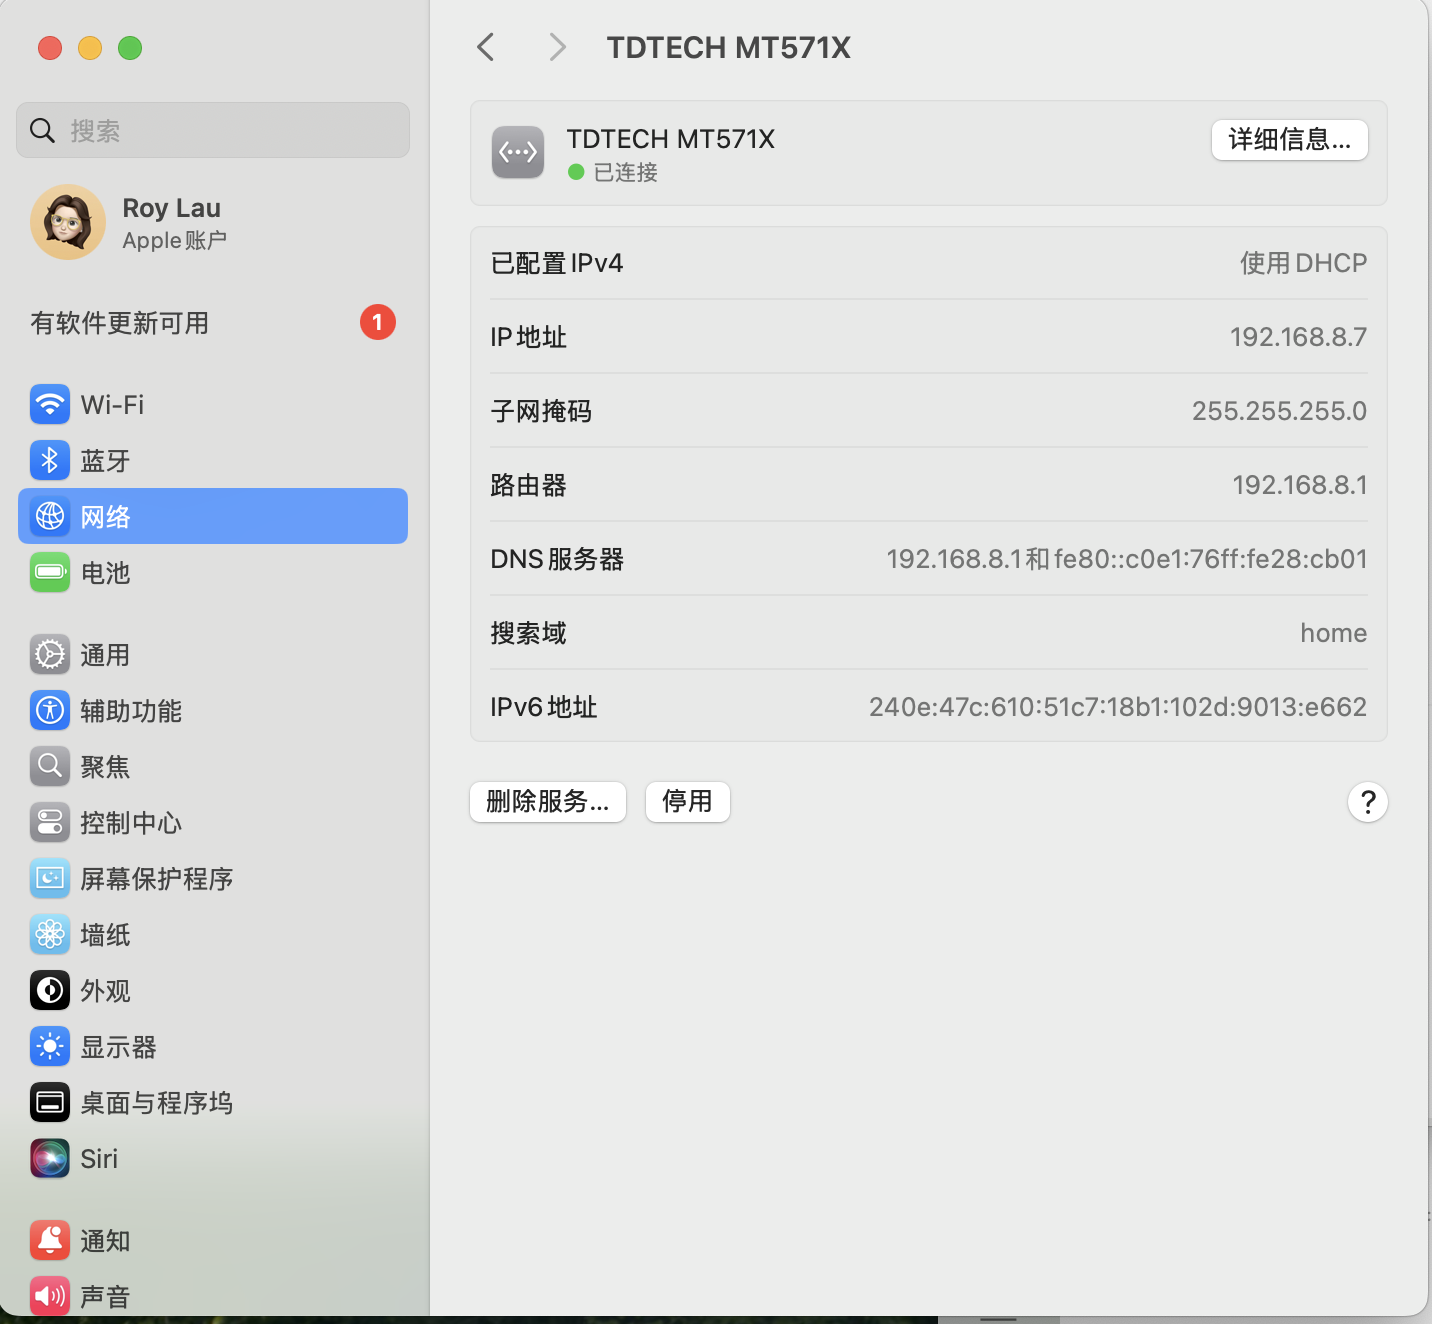This screenshot has width=1432, height=1324.
Task: Click the DNS servers value with fe80 address
Action: pyautogui.click(x=1127, y=559)
